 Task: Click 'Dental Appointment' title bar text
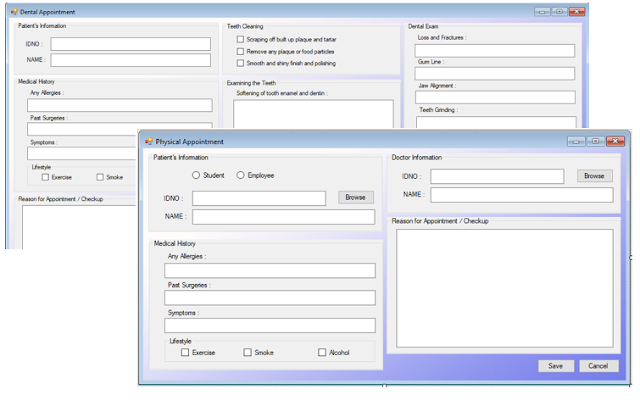pos(48,12)
